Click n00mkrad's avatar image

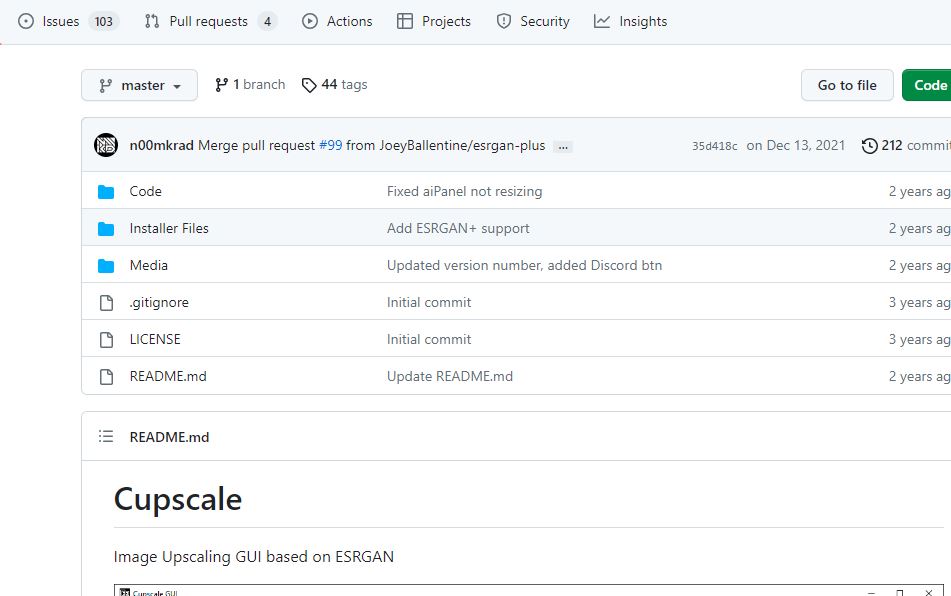click(106, 146)
